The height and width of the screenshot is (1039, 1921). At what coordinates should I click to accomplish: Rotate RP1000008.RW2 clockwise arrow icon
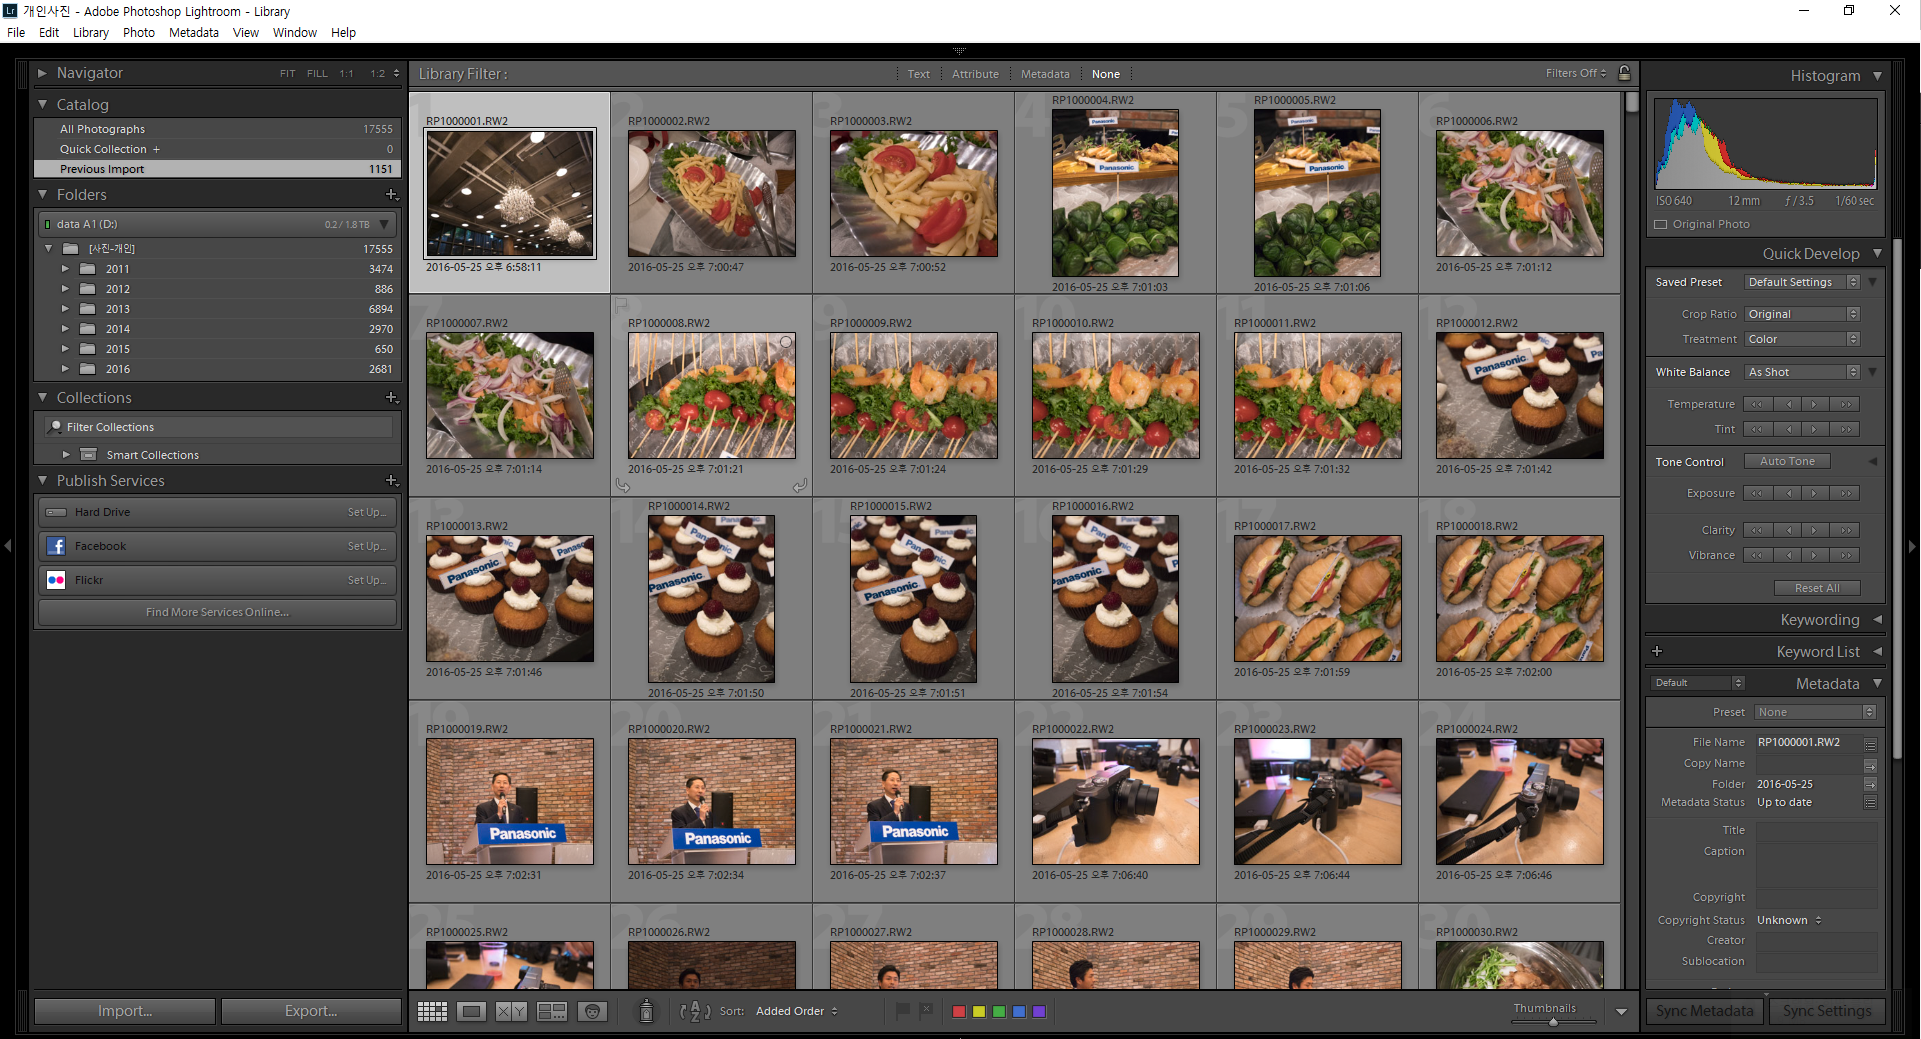(800, 486)
